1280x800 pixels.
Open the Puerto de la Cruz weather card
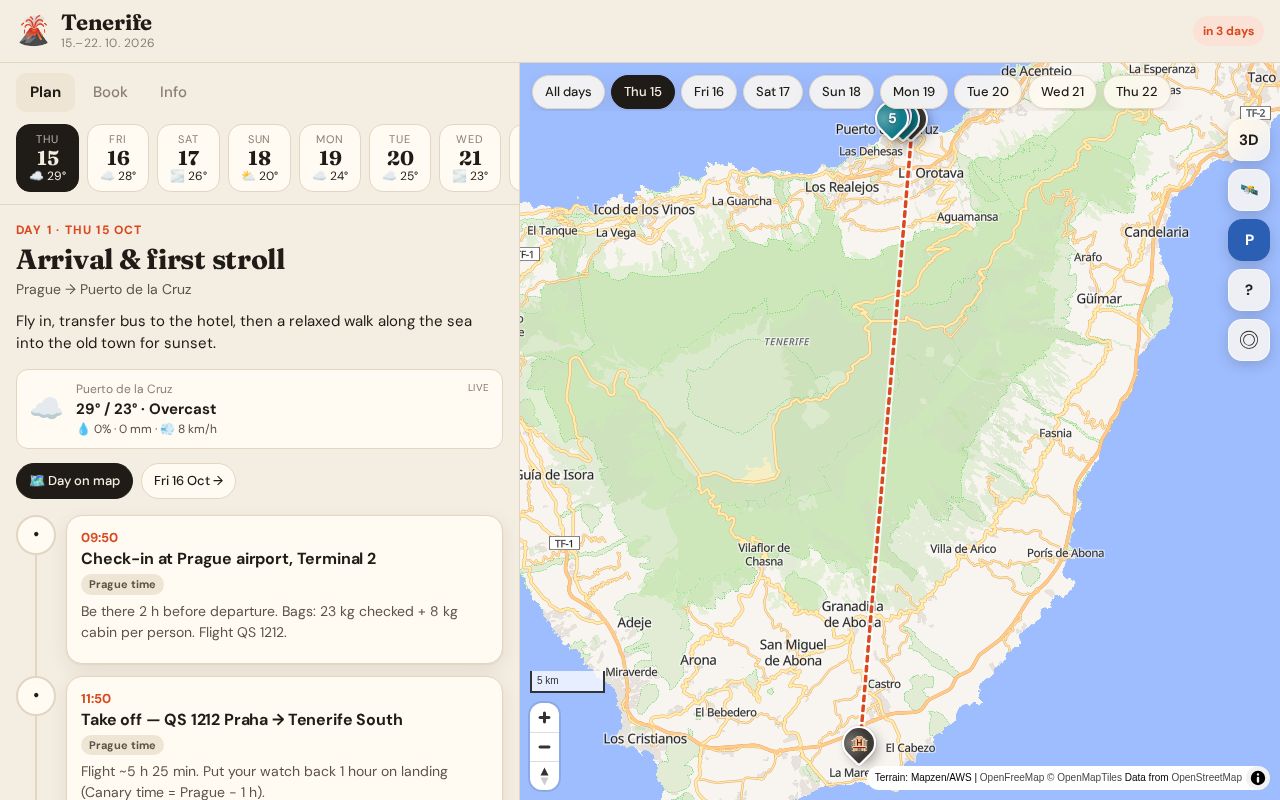[259, 409]
